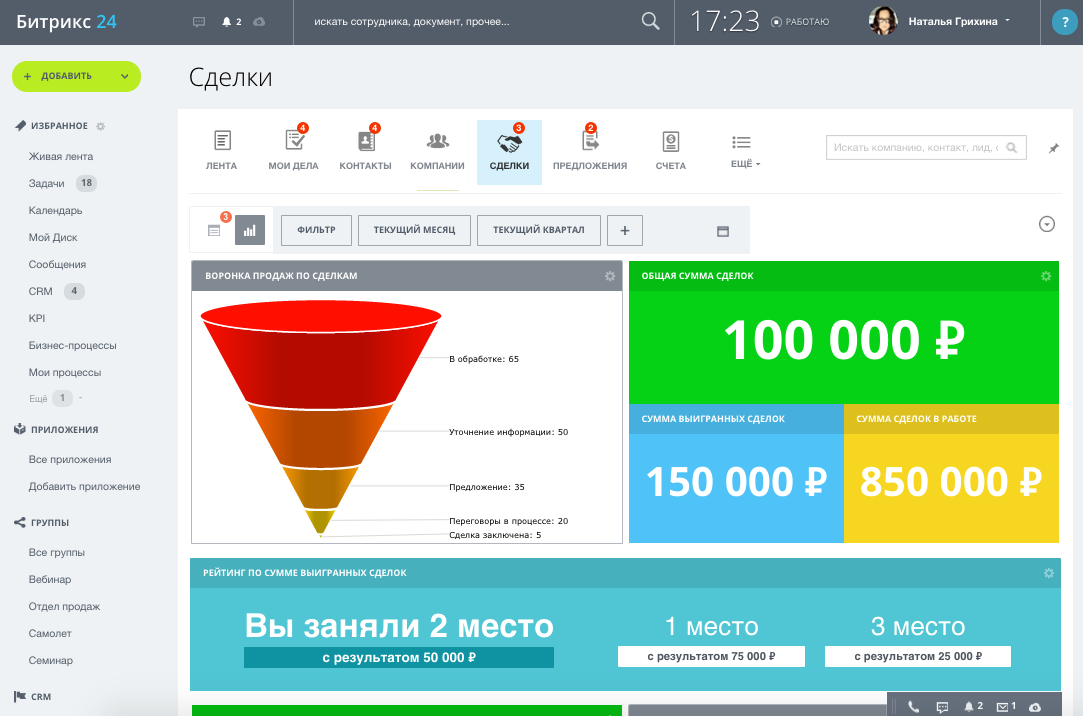Select Календарь in the sidebar menu
The height and width of the screenshot is (716, 1083).
[x=55, y=211]
